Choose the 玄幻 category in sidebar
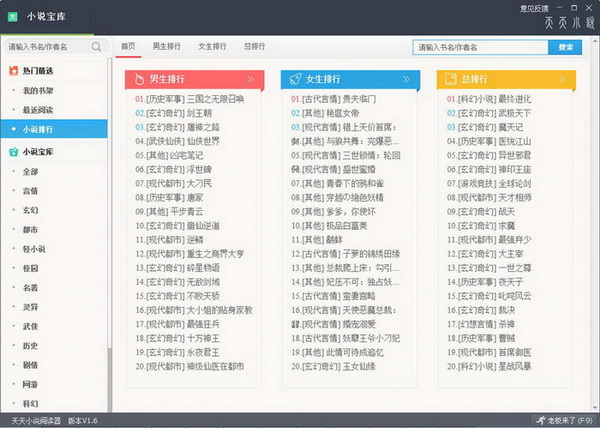 [x=31, y=210]
